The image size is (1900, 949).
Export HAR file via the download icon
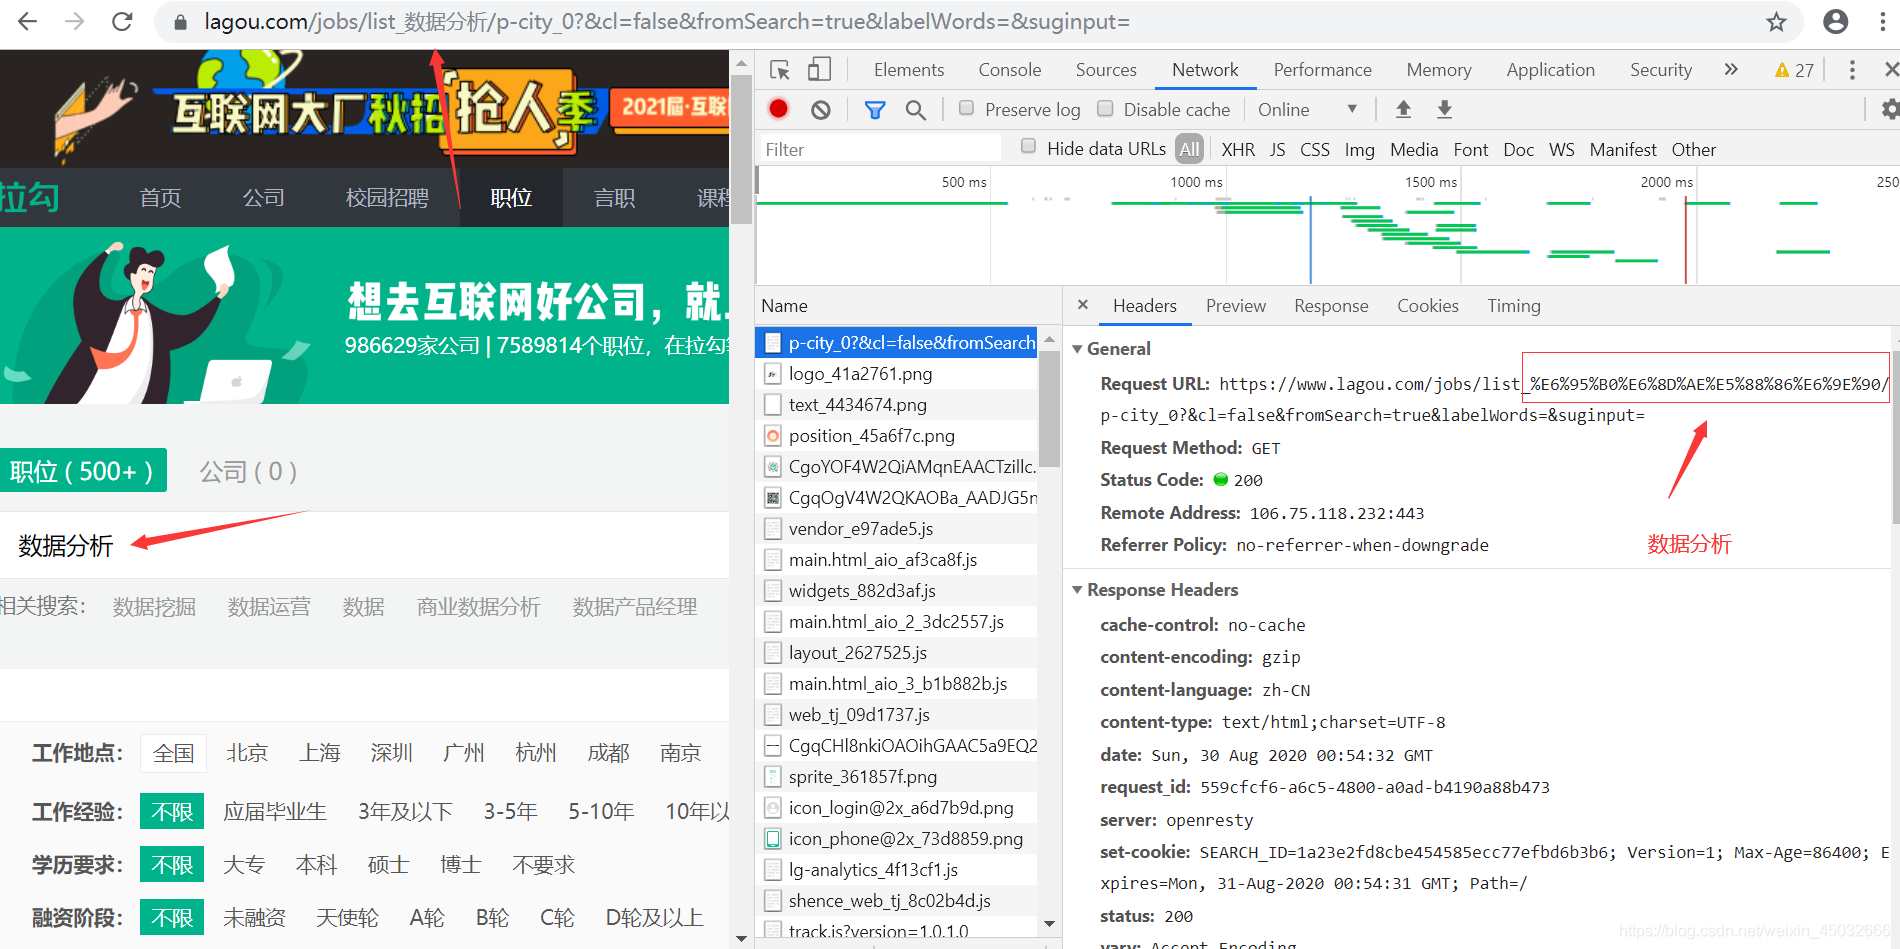1444,109
